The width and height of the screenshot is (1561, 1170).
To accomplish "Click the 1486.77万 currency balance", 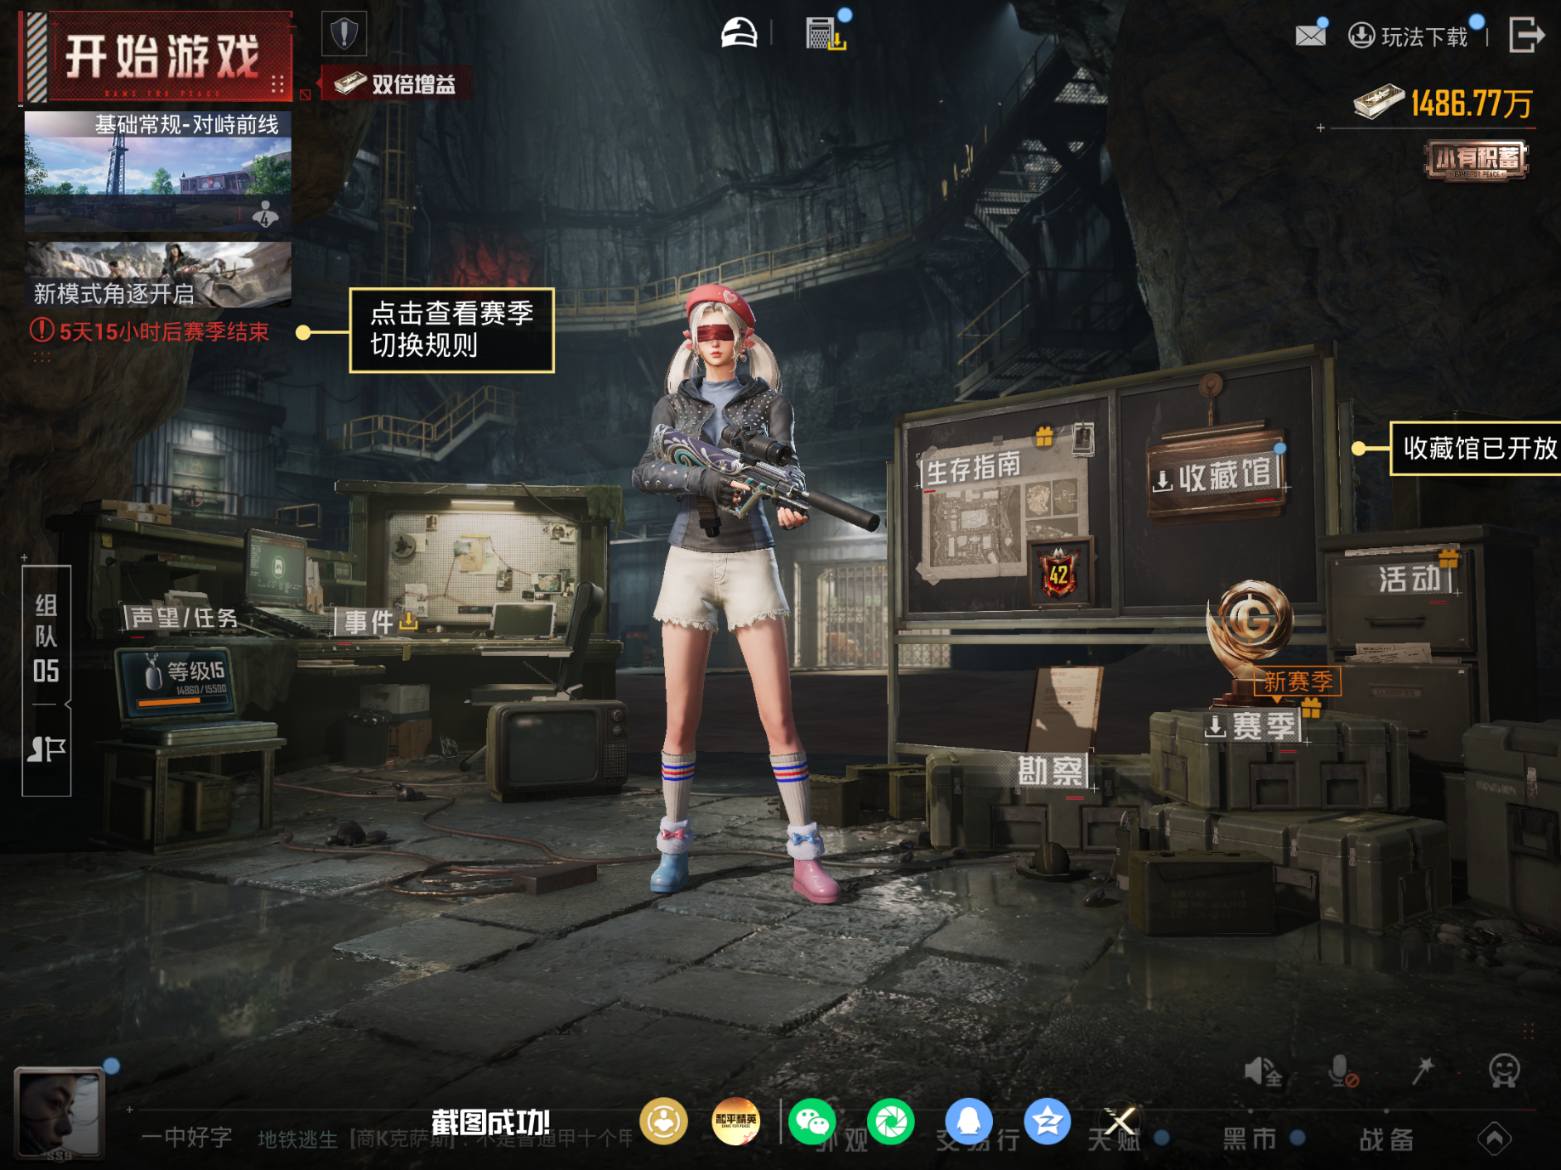I will point(1443,102).
